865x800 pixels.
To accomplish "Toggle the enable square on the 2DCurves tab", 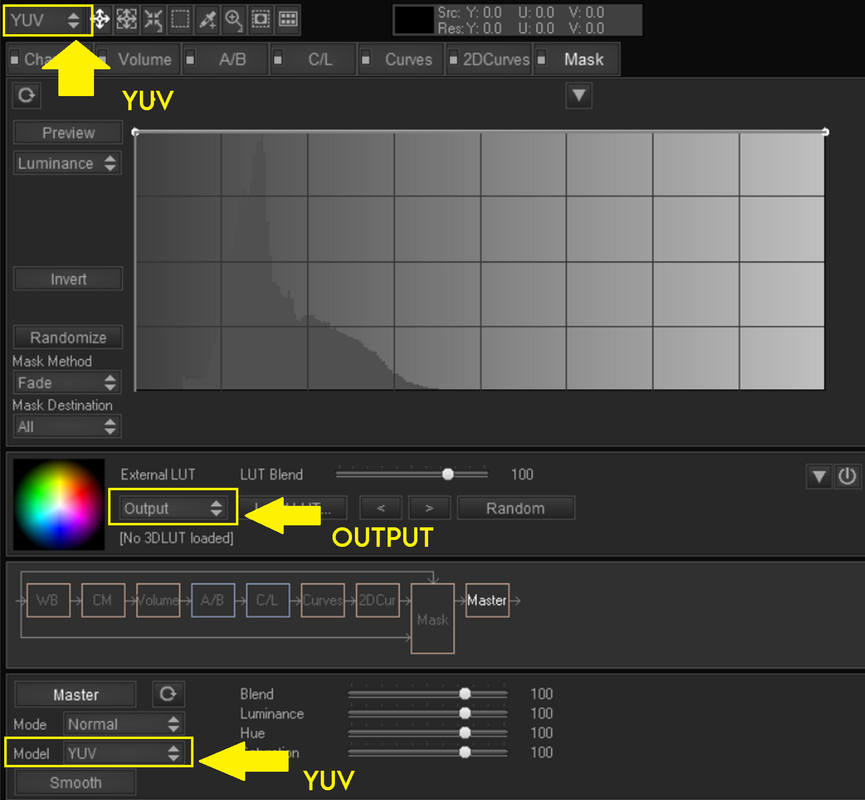I will tap(453, 59).
